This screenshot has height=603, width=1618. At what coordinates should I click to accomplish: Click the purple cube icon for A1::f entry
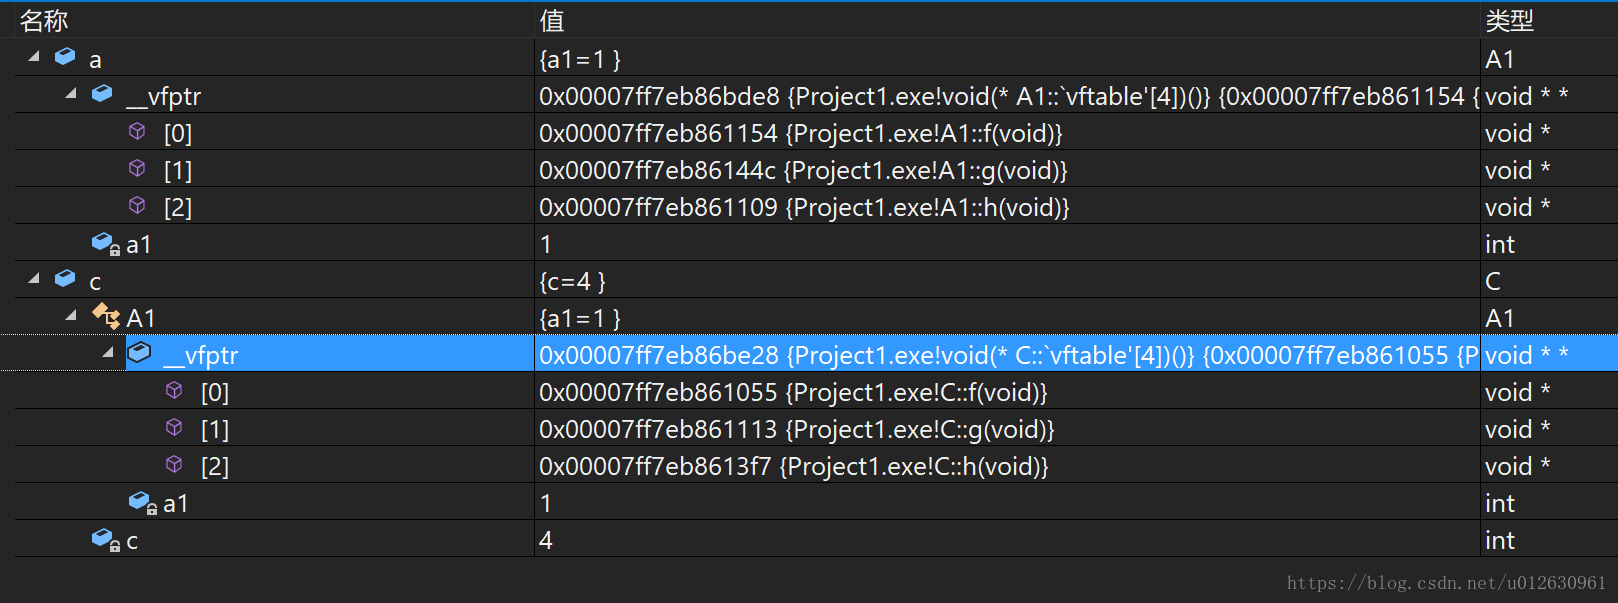coord(138,131)
